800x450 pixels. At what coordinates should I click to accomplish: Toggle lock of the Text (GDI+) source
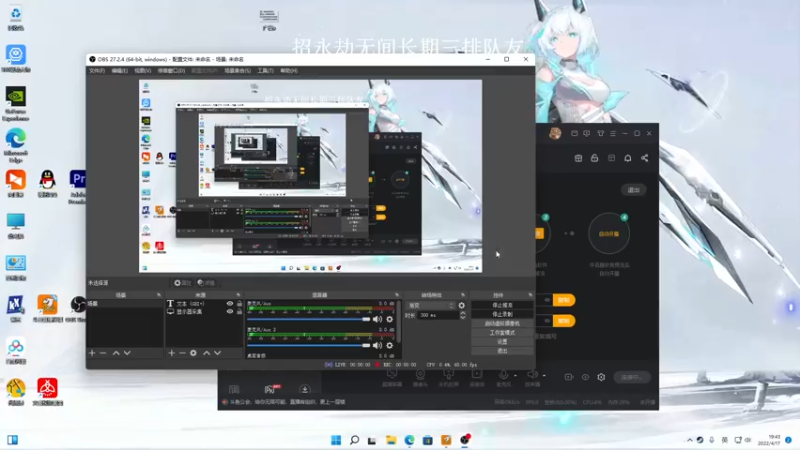(239, 304)
